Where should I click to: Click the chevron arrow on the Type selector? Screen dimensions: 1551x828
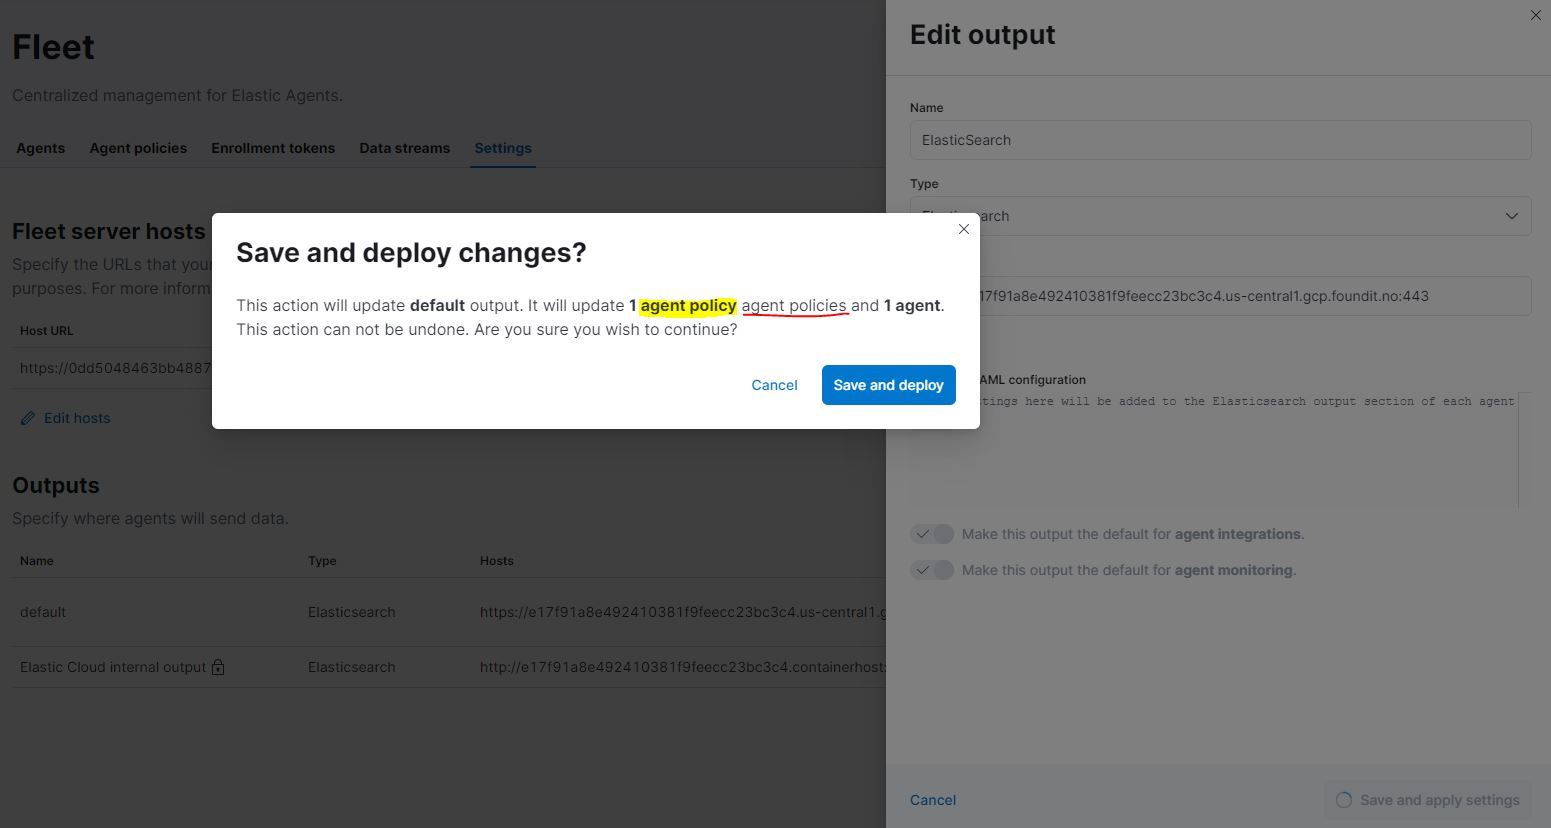coord(1512,215)
